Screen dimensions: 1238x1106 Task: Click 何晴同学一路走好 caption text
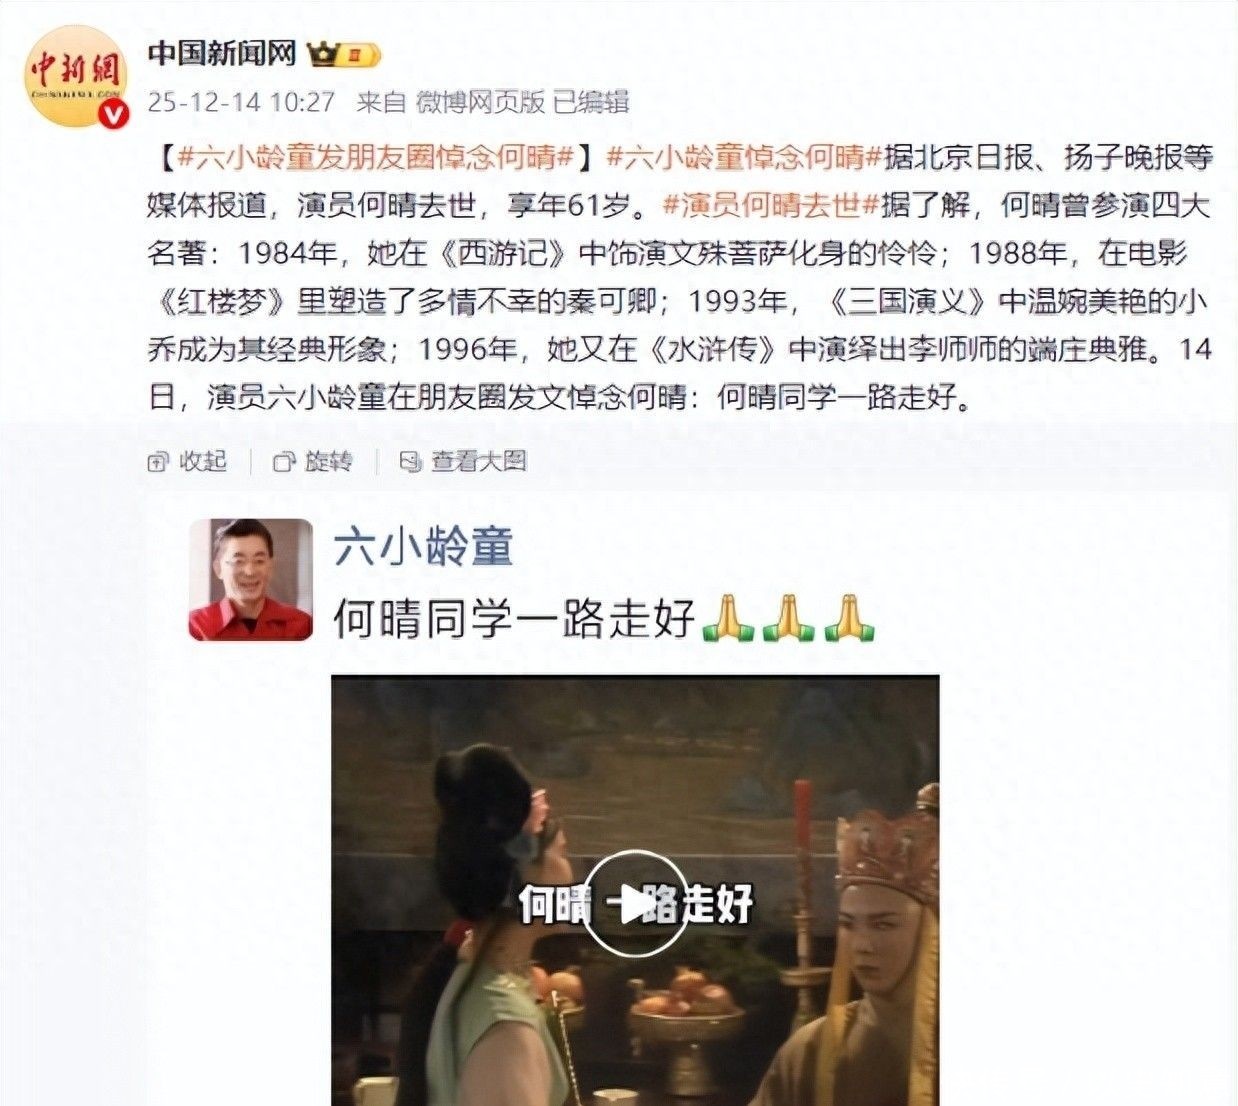tap(514, 619)
